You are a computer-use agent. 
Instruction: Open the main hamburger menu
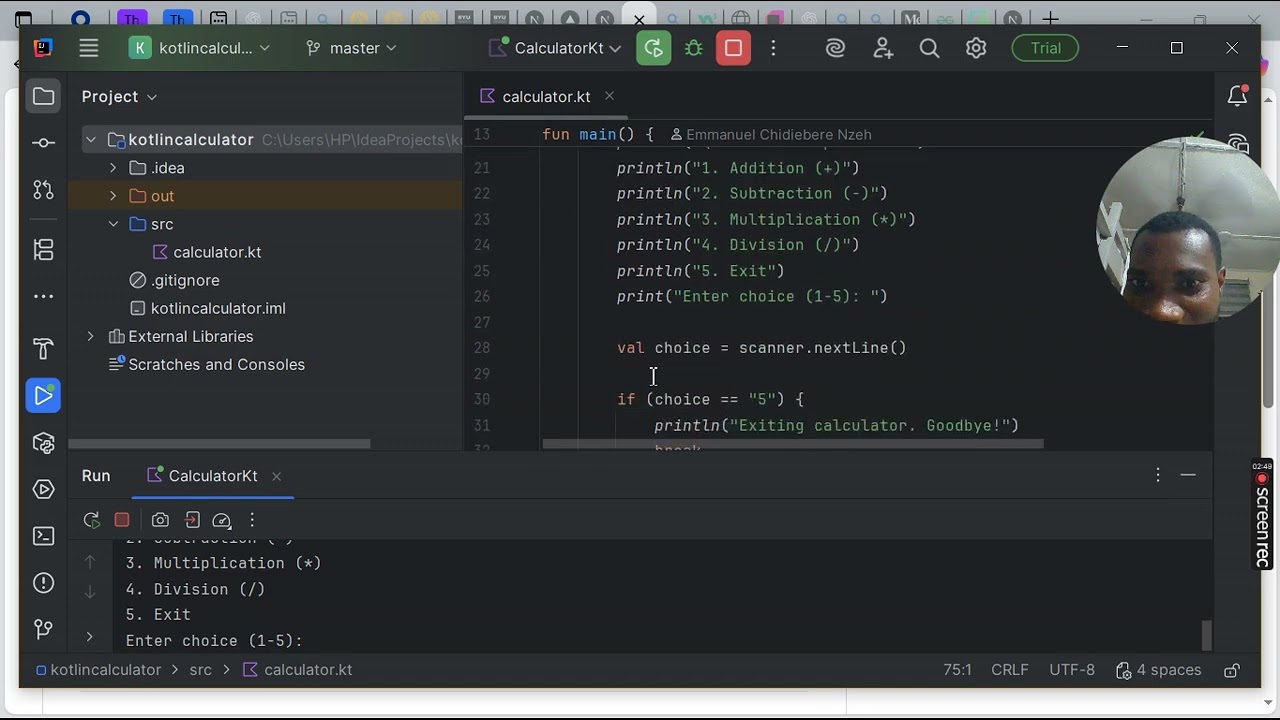[x=89, y=48]
